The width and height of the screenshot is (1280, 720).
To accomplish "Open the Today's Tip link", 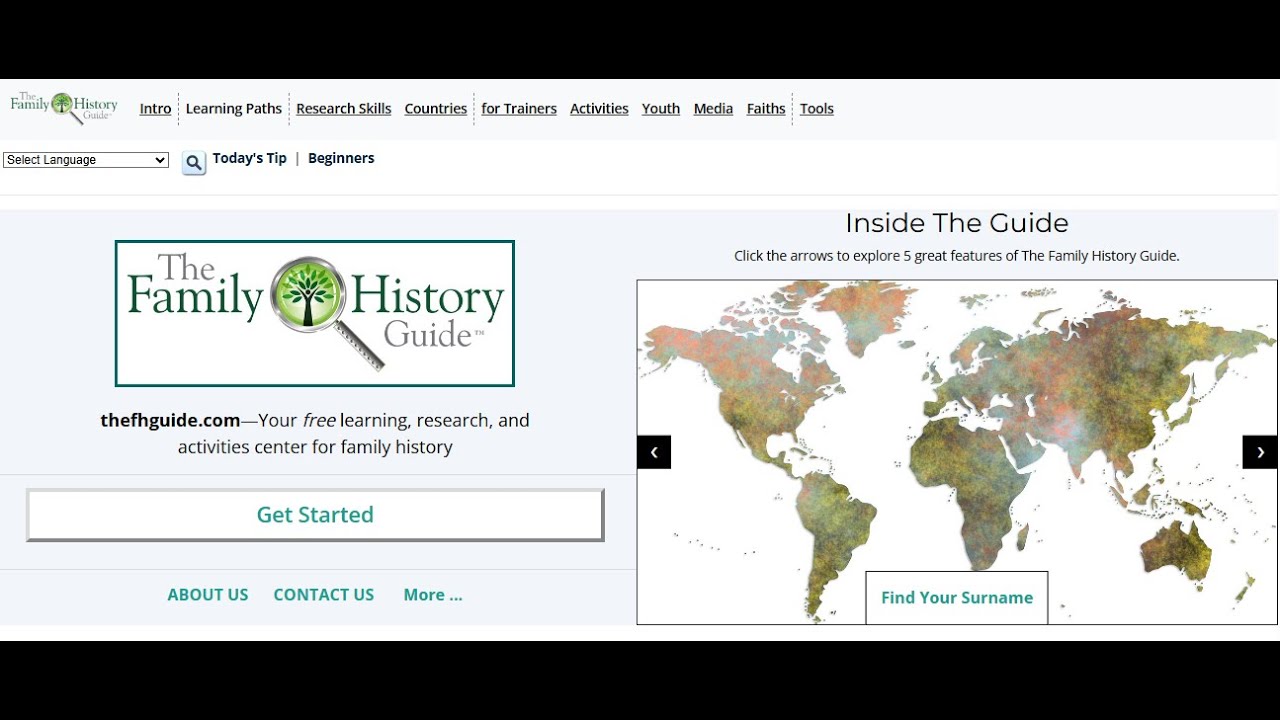I will pos(250,158).
